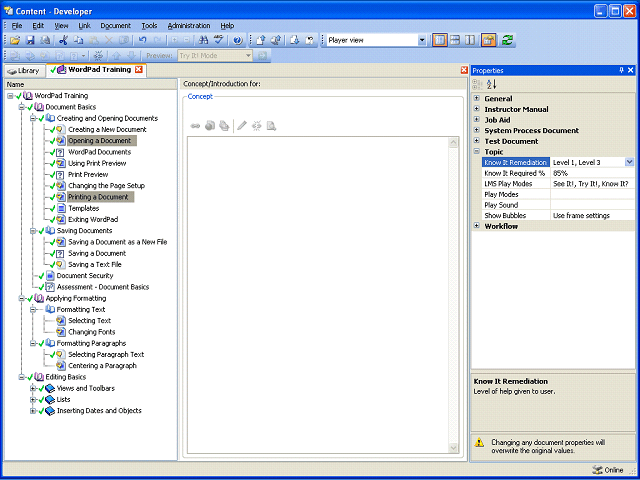Click the Concept scrollbar down arrow
The image size is (640, 480).
pos(453,448)
